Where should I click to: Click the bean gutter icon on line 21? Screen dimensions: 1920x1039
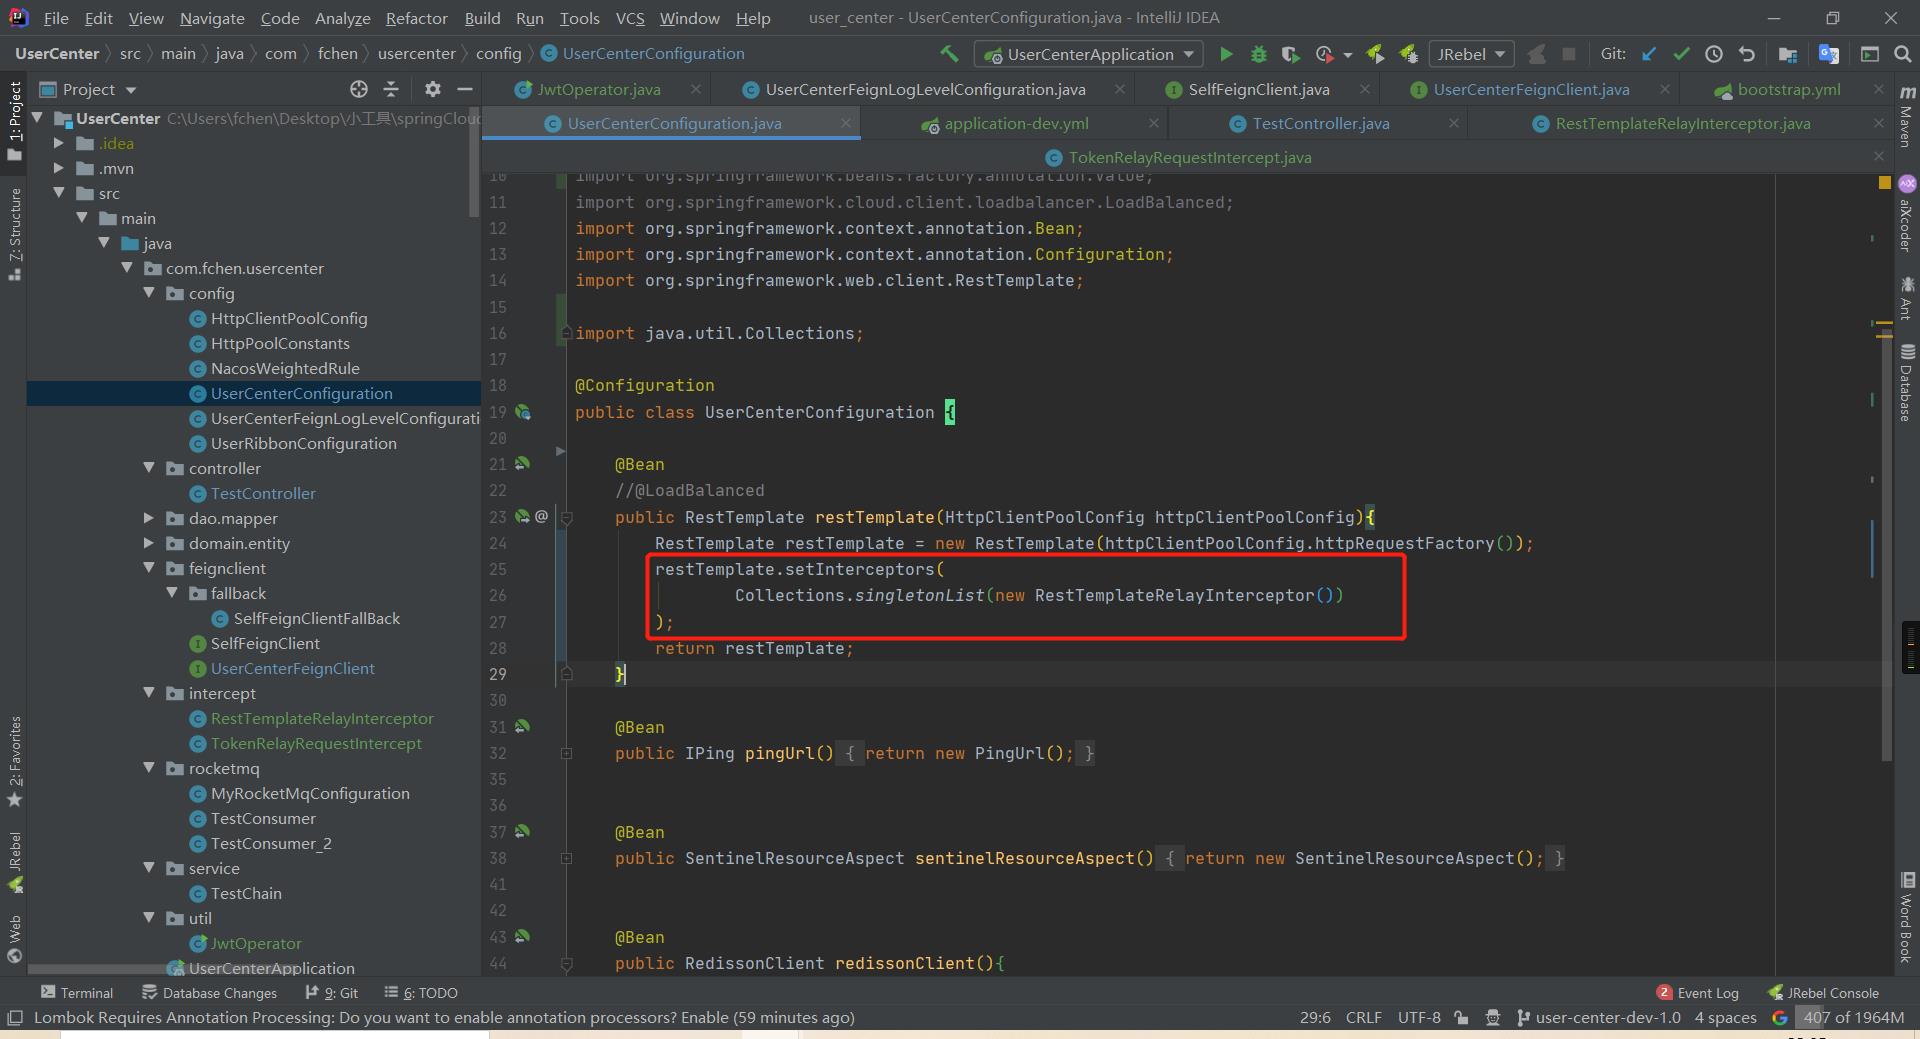522,464
